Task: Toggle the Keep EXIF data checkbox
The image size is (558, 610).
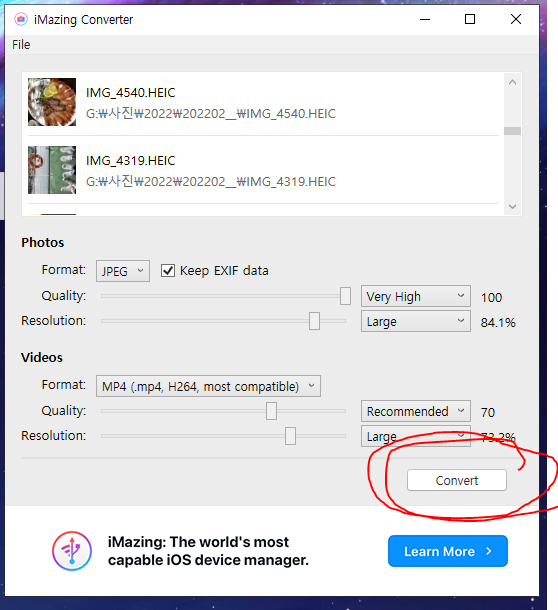Action: (x=168, y=270)
